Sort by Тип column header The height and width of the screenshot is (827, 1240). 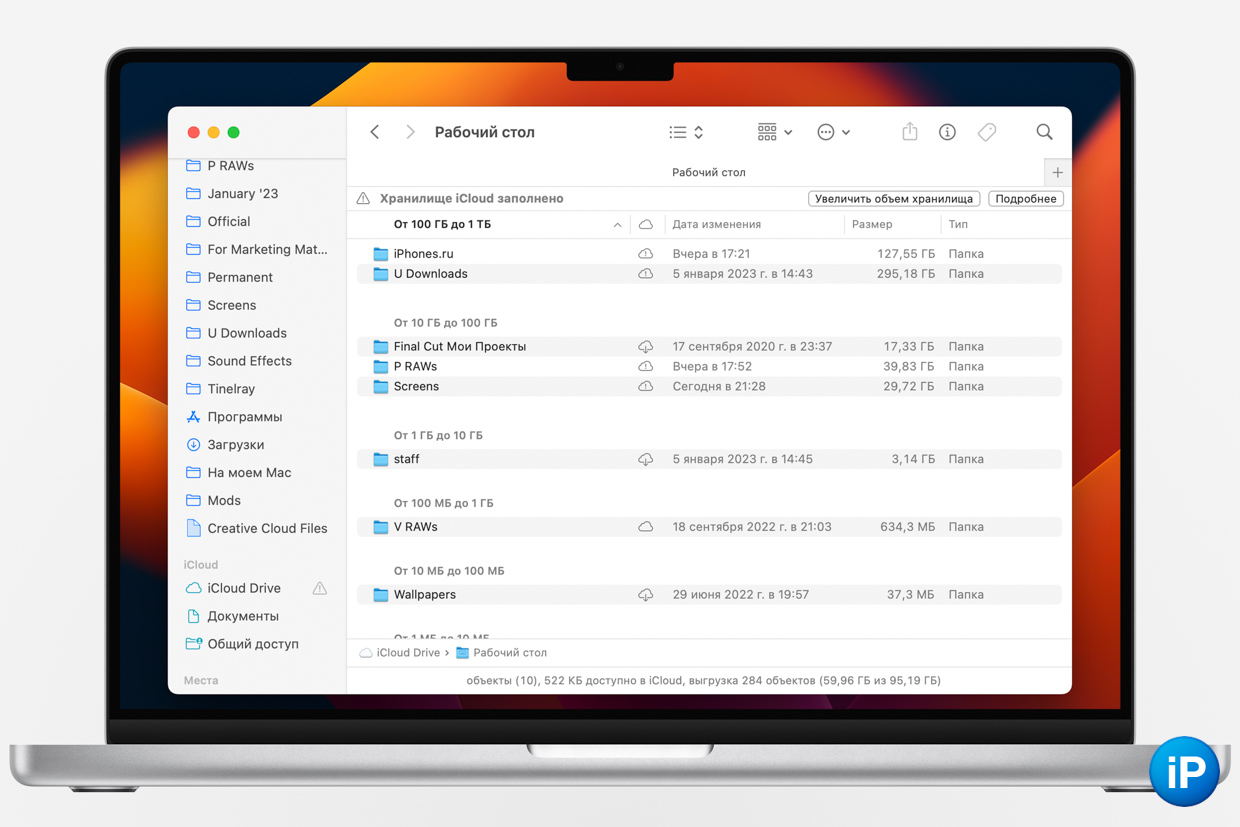coord(958,225)
